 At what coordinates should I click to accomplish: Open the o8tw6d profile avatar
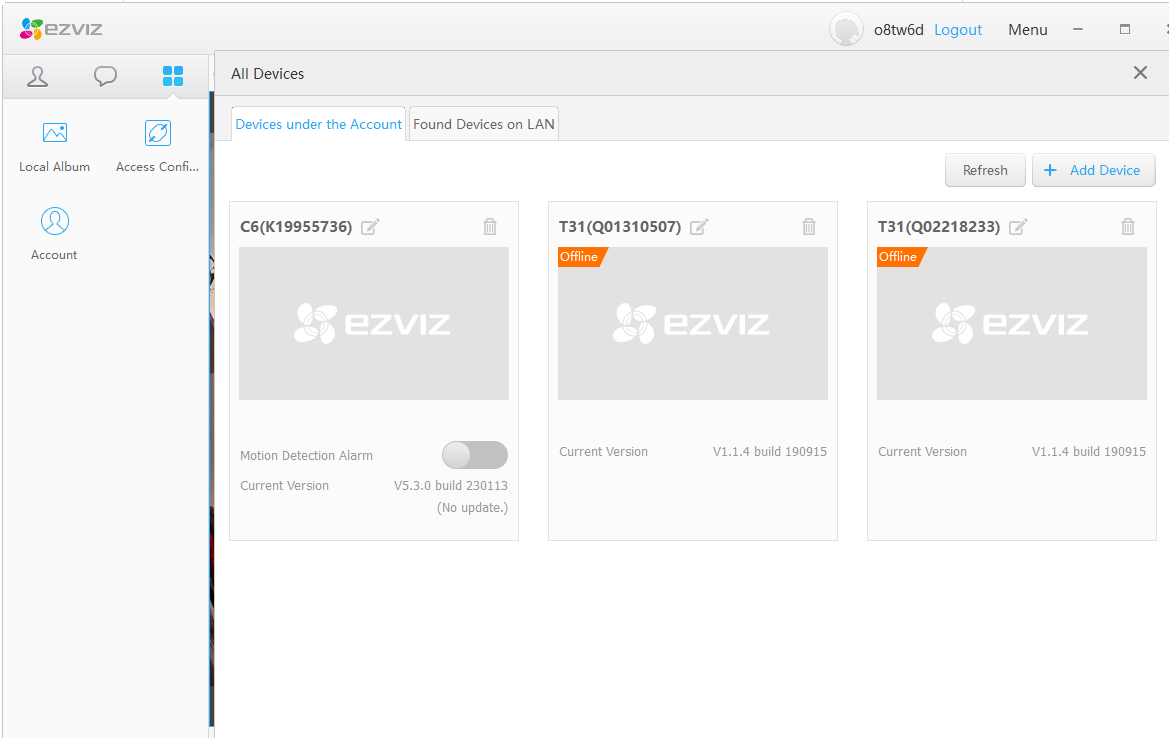[845, 29]
